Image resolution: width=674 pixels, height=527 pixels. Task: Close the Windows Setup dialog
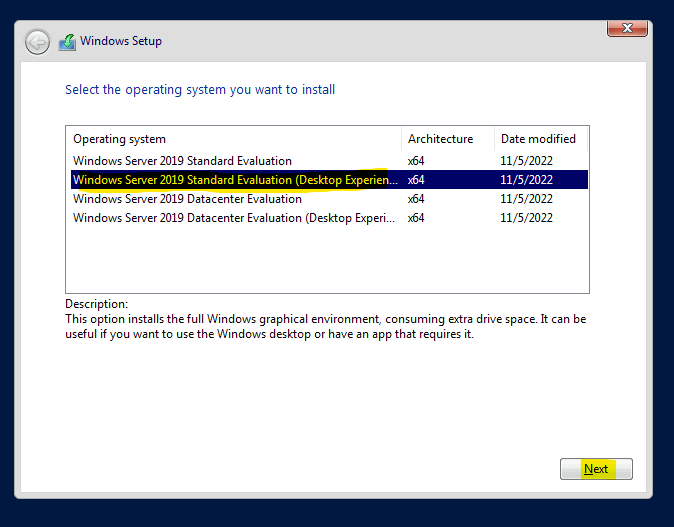(627, 28)
